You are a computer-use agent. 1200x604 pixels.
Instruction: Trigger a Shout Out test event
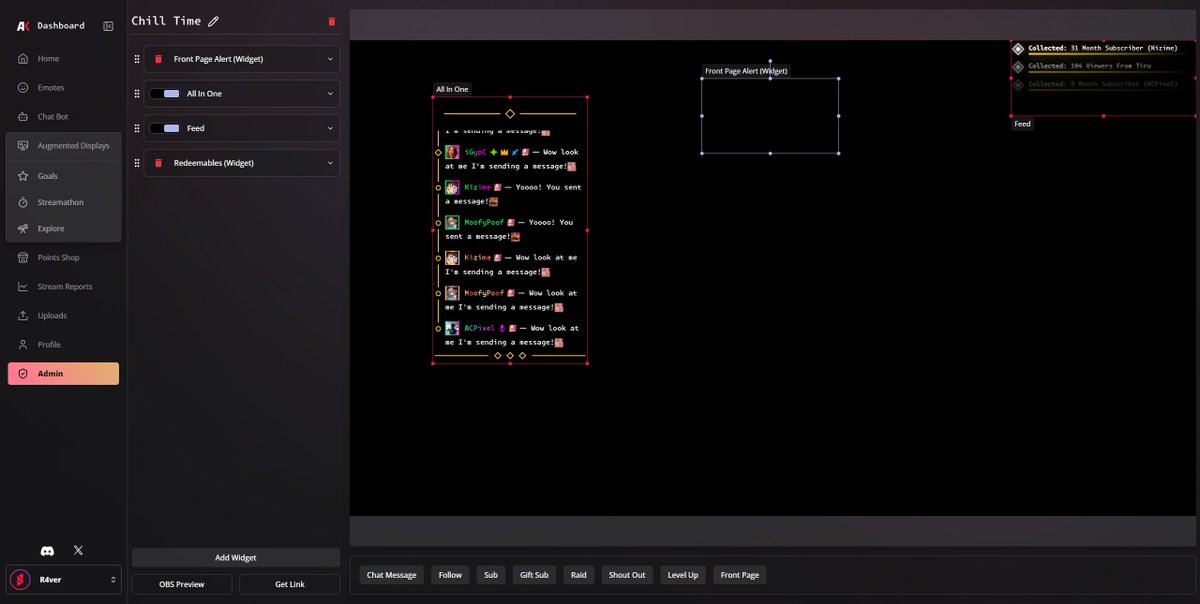click(627, 575)
